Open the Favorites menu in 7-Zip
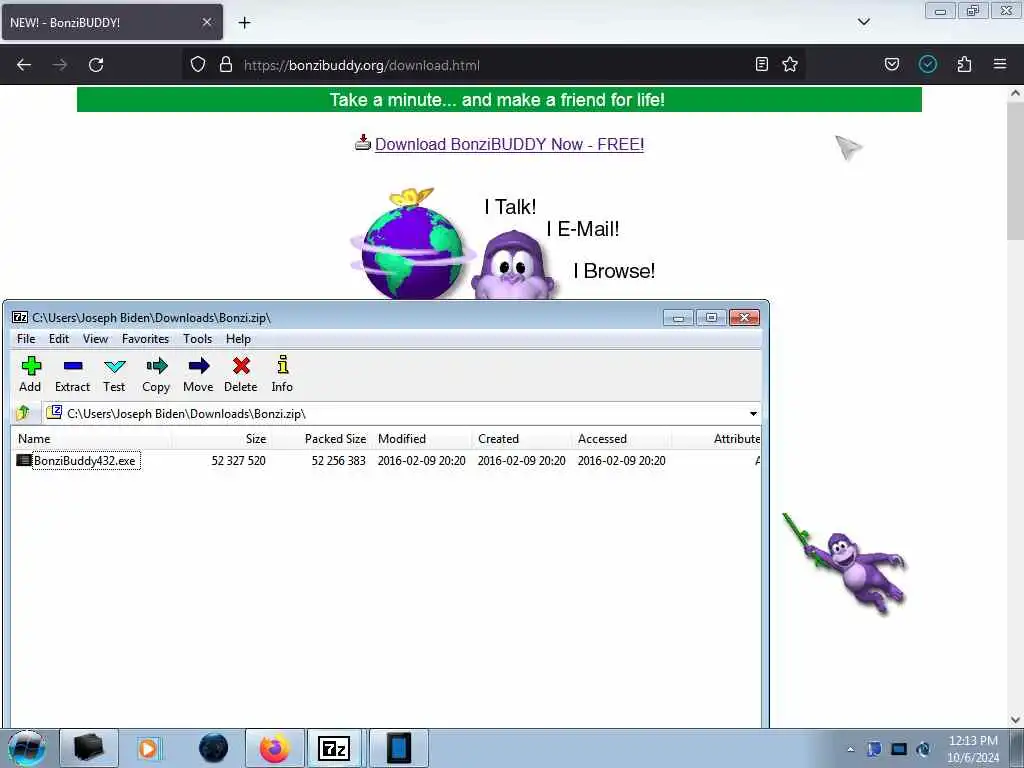 [x=146, y=338]
